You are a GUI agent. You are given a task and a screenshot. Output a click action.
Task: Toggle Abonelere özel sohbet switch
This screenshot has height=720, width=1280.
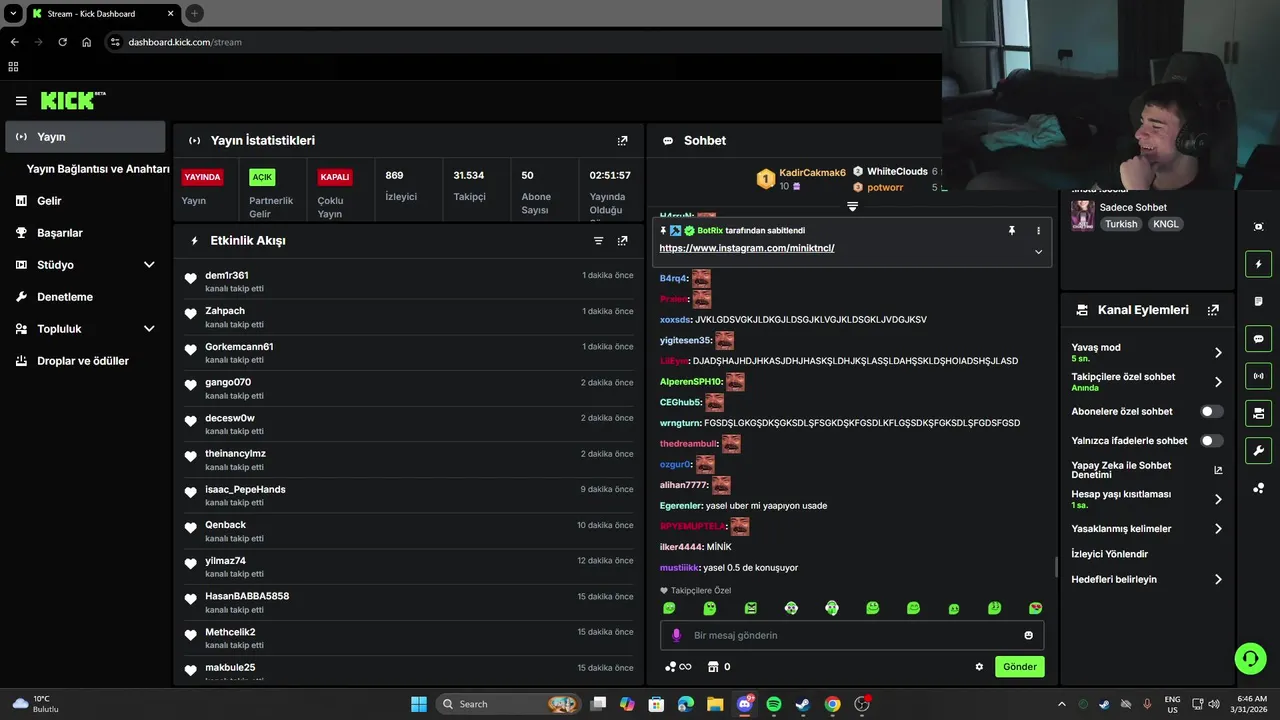(x=1212, y=411)
